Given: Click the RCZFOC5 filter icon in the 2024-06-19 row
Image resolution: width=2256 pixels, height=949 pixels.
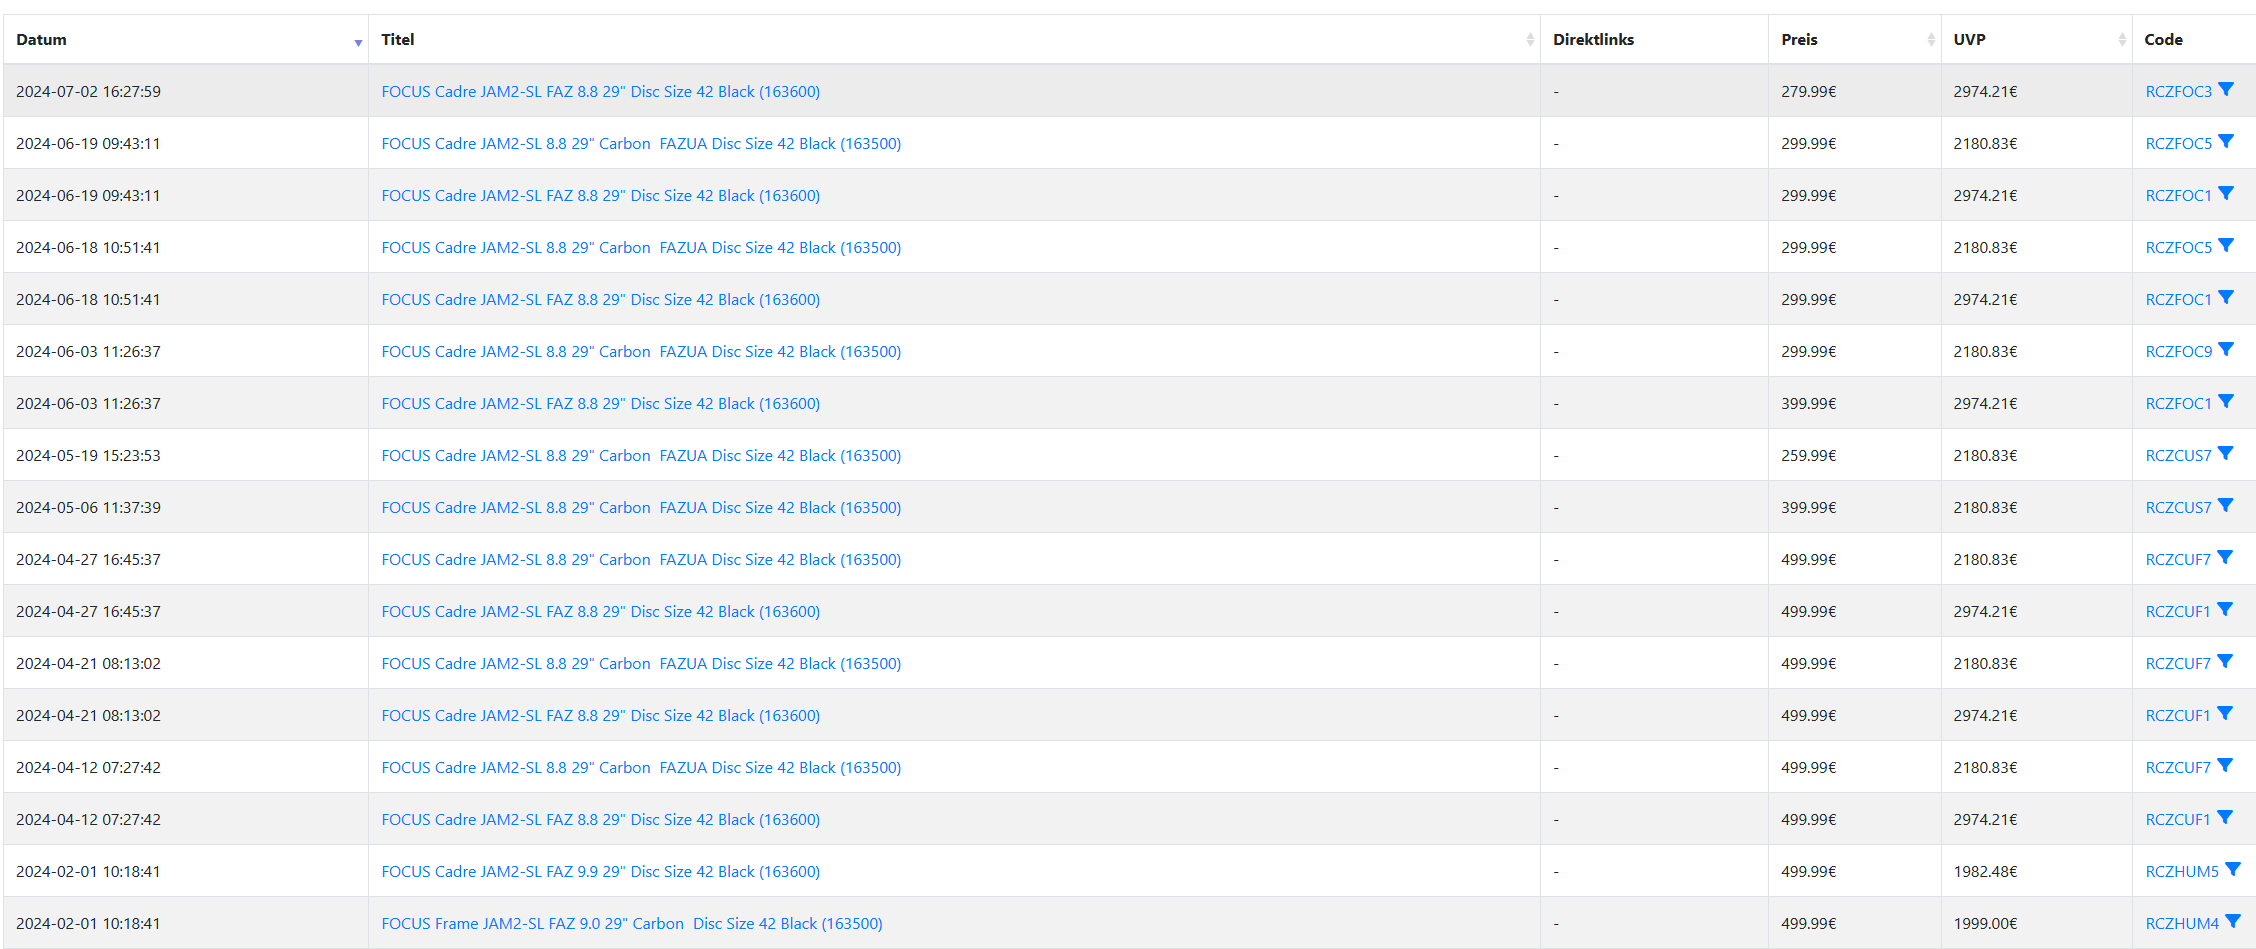Looking at the screenshot, I should 2226,141.
